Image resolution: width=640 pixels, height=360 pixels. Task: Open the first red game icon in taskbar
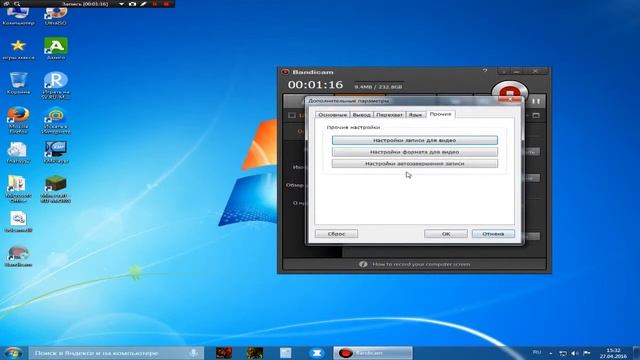(x=224, y=353)
